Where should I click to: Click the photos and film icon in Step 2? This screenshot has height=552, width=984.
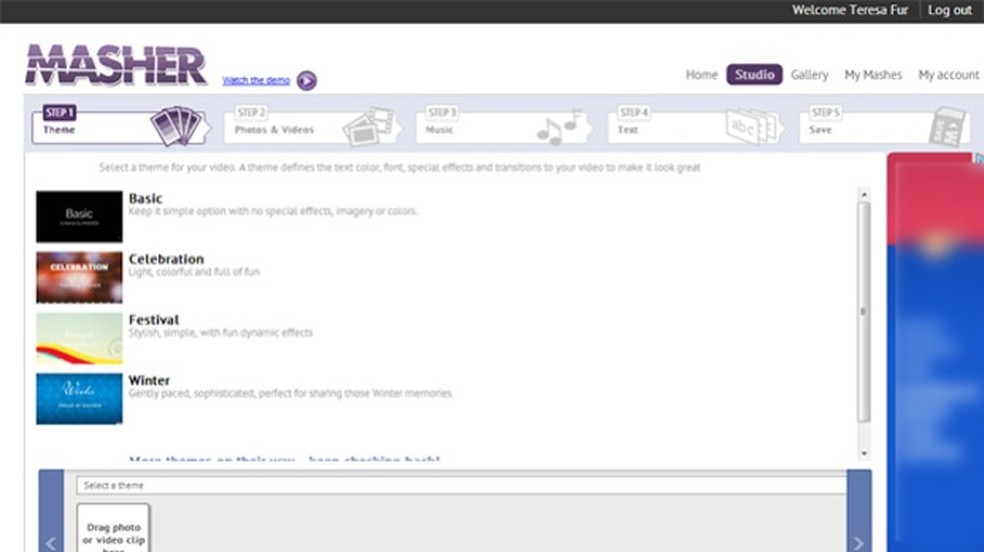(x=369, y=126)
